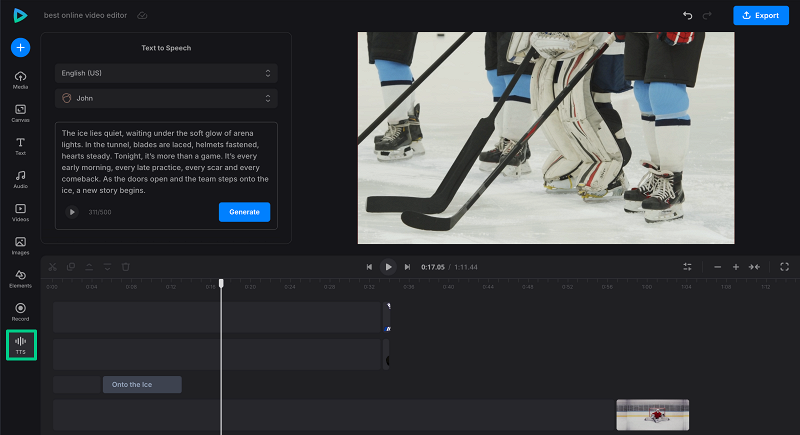Click the bring forward icon in timeline toolbar
Screen dimensions: 800x435
click(89, 267)
